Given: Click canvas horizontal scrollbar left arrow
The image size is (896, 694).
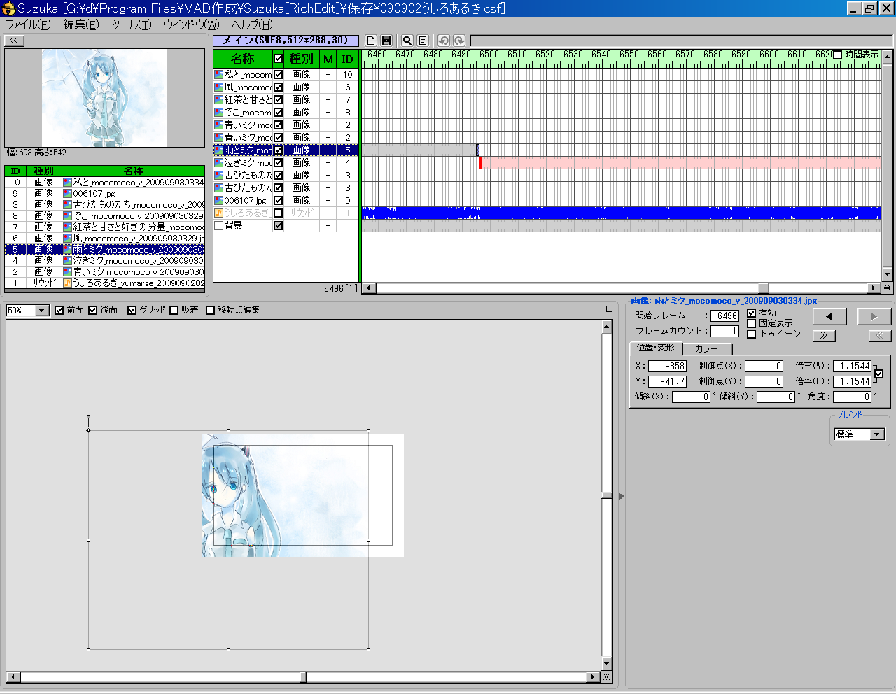Looking at the screenshot, I should click(x=14, y=677).
